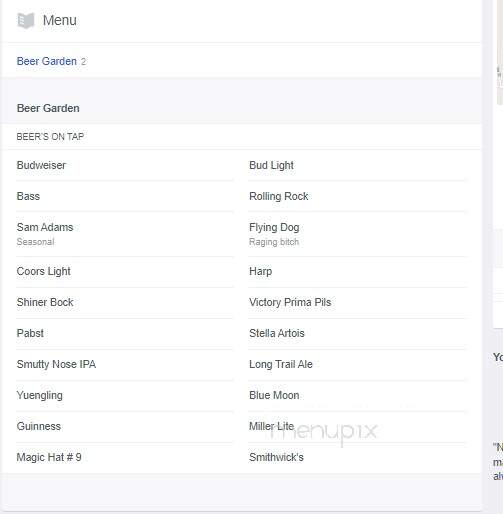This screenshot has width=503, height=514.
Task: Choose Rolling Rock in the list
Action: [x=279, y=196]
